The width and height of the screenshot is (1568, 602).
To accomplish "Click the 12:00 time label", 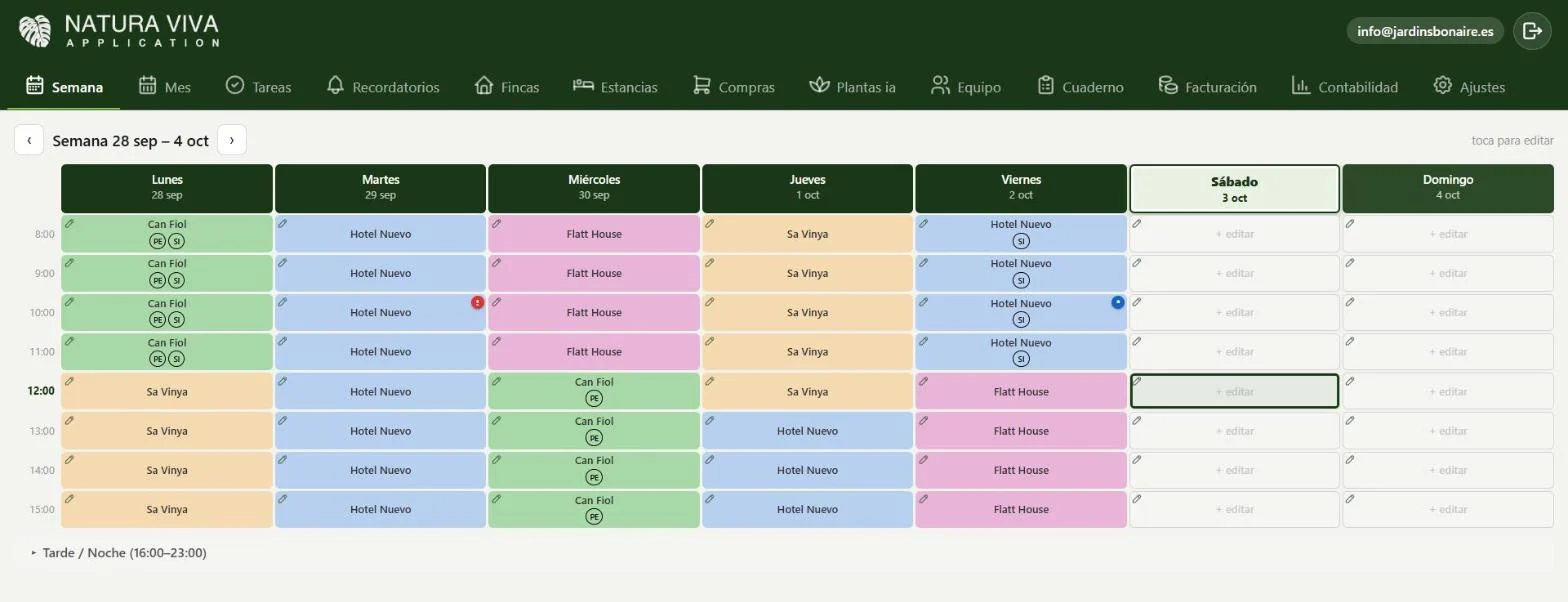I will point(41,391).
